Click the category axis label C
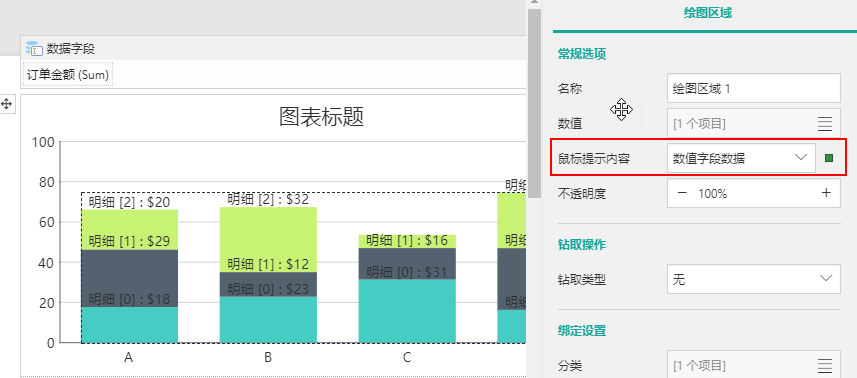This screenshot has width=857, height=378. [407, 358]
